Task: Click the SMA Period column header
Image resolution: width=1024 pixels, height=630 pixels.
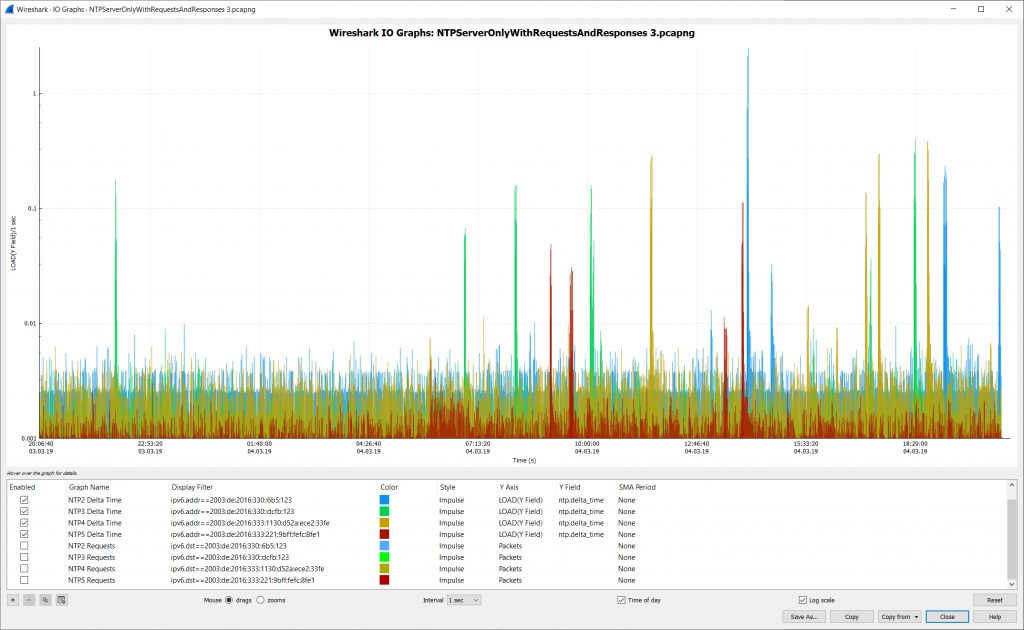Action: 637,487
